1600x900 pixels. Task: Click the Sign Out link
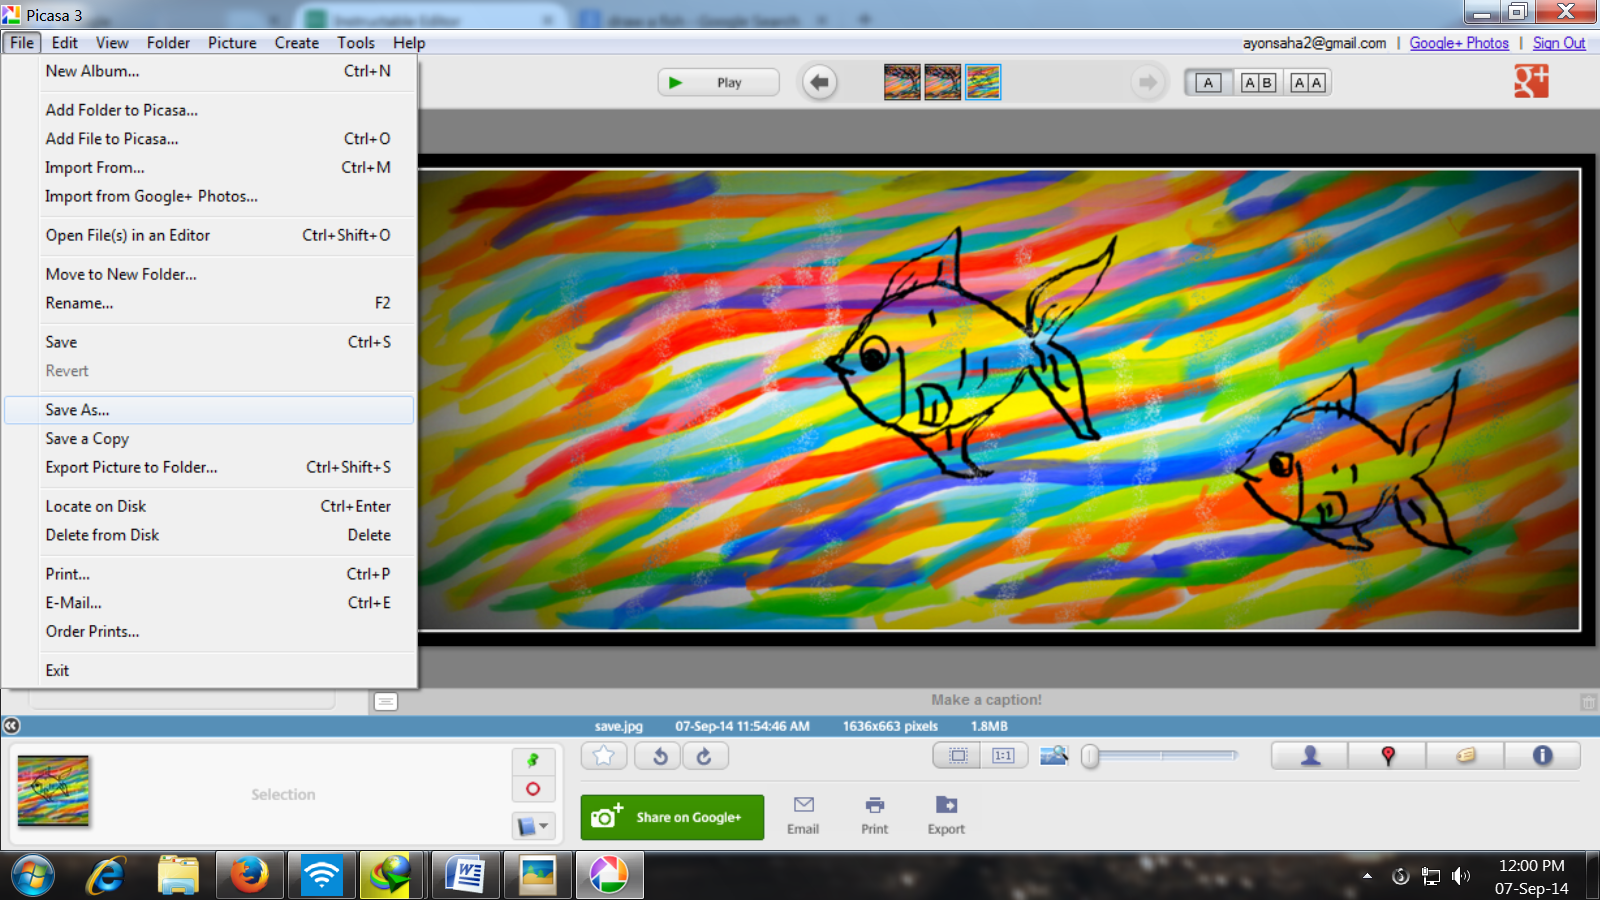(1559, 43)
